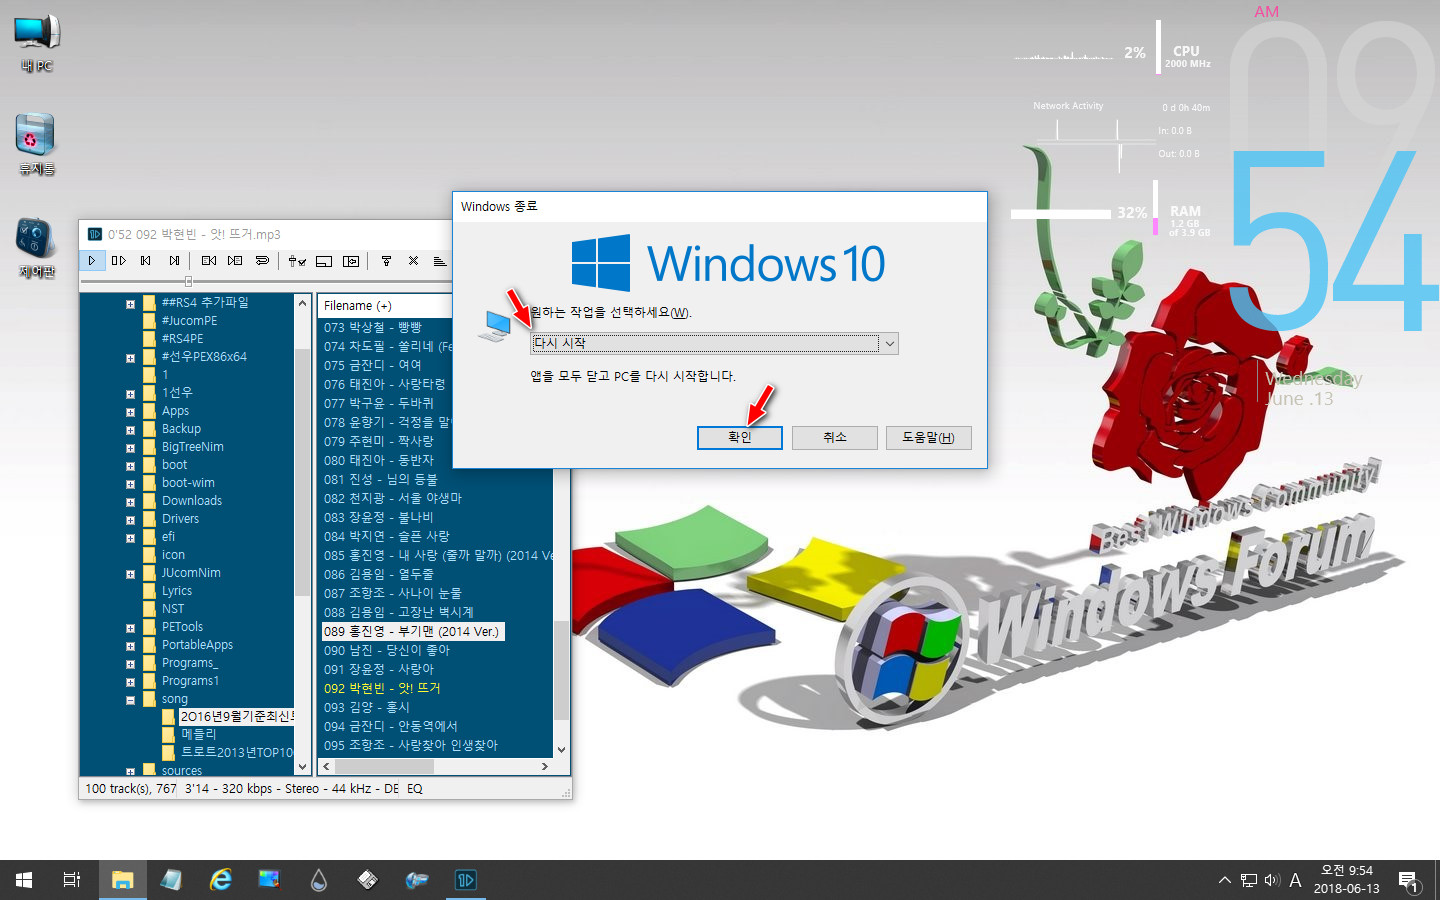Screen dimensions: 1440x900
Task: Select the icon folder in tree
Action: 173,555
